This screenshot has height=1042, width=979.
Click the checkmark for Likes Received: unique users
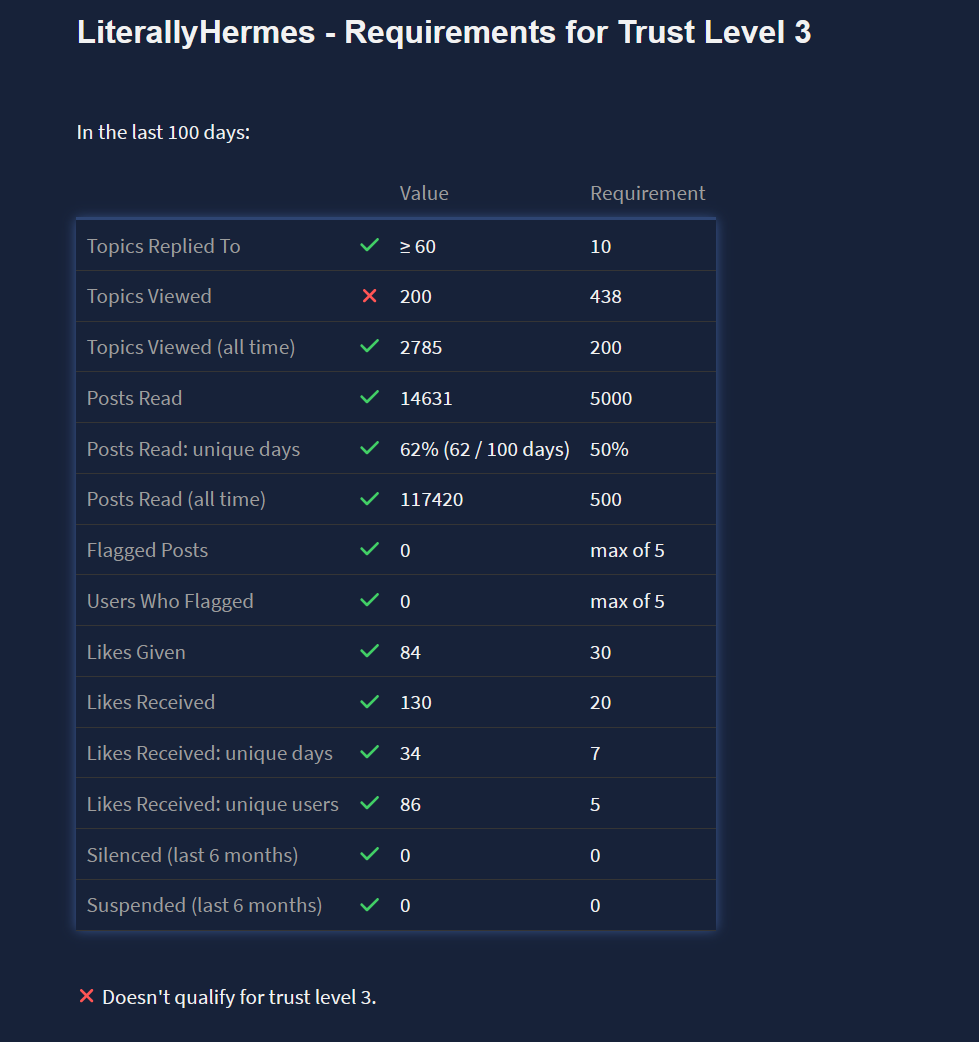coord(369,803)
